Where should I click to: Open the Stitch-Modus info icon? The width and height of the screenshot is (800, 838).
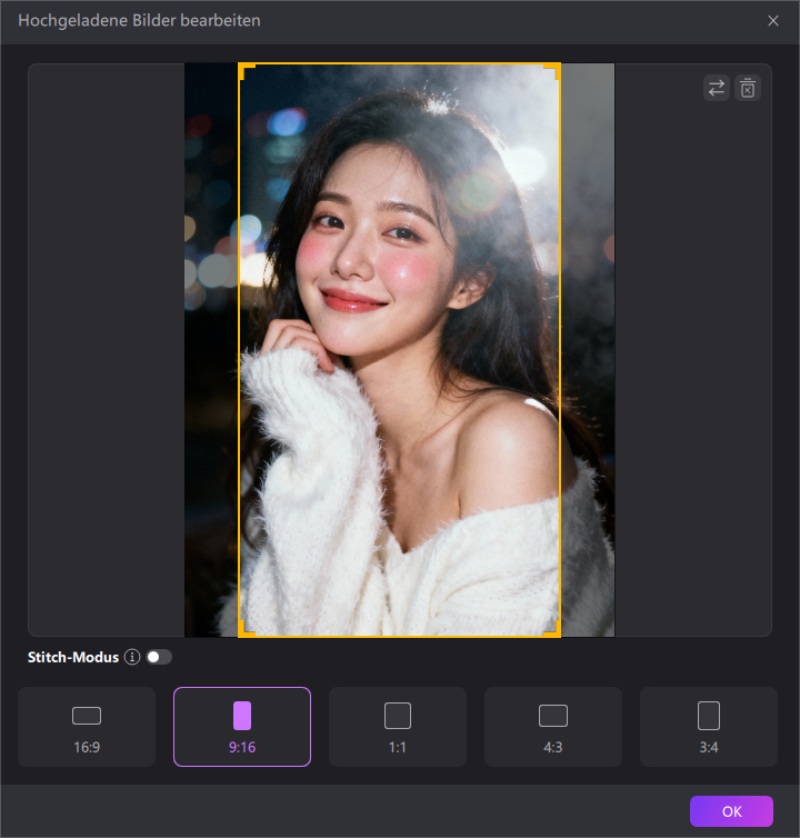[x=132, y=657]
